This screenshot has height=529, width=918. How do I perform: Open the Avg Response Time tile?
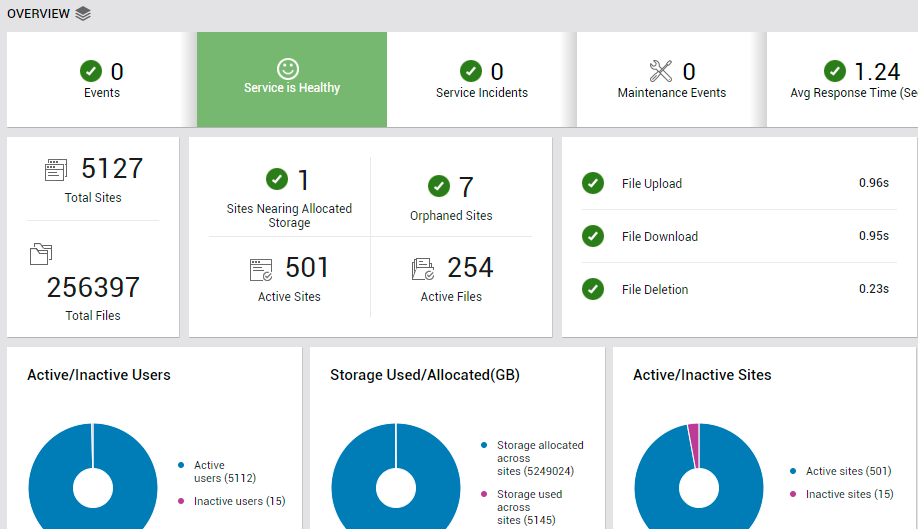click(842, 80)
